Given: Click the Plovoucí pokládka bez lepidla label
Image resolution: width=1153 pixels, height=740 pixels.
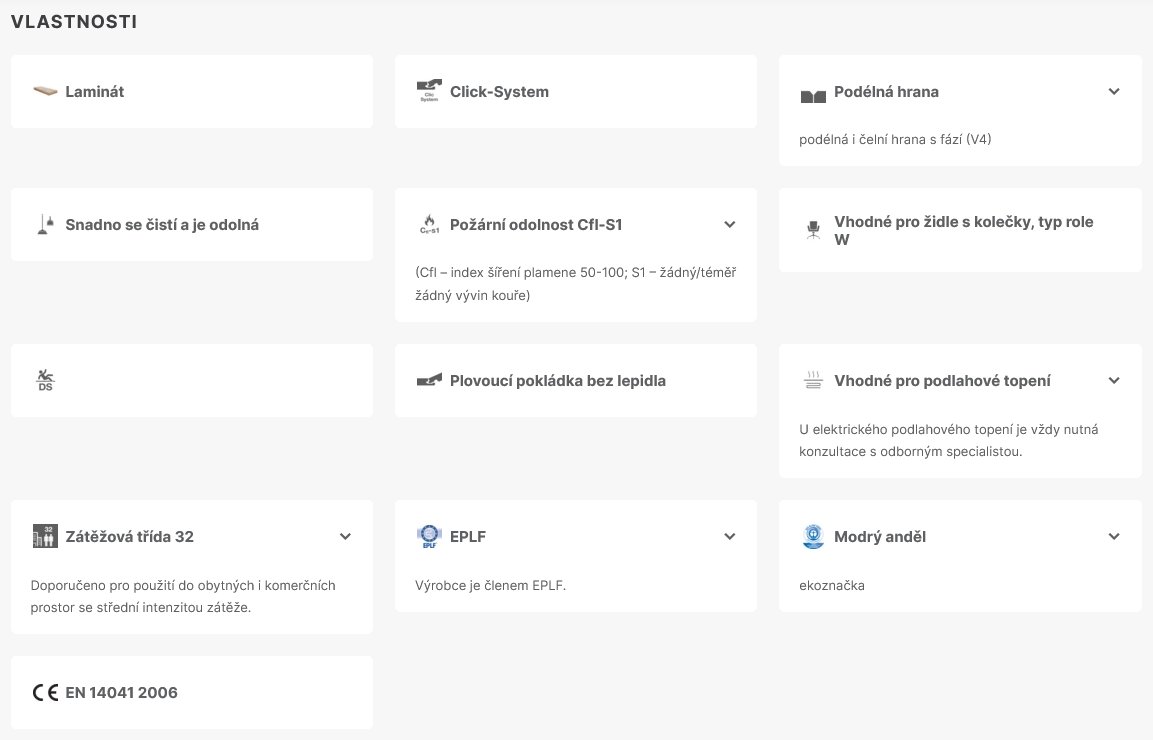Looking at the screenshot, I should coord(557,381).
